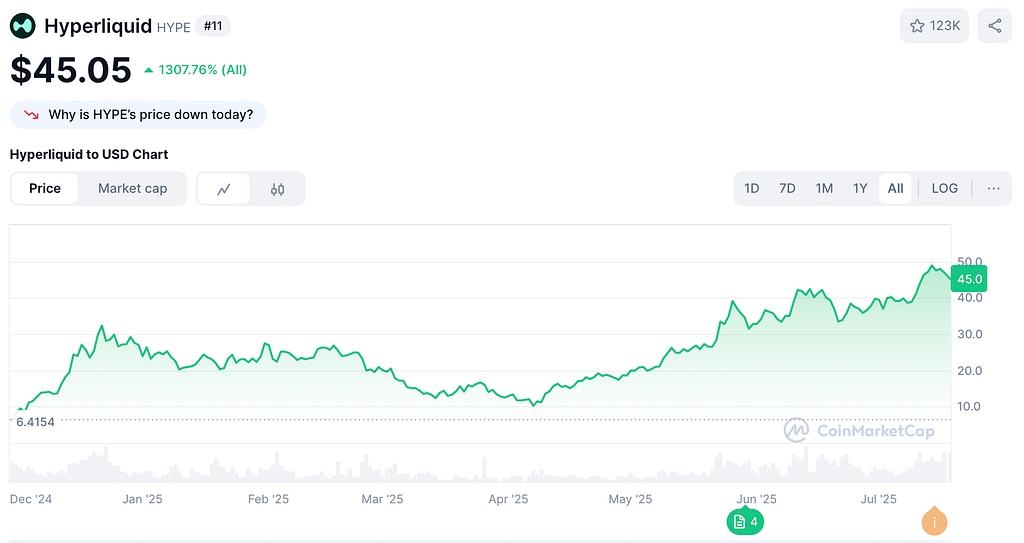Select the Price tab
The width and height of the screenshot is (1024, 543).
45,188
